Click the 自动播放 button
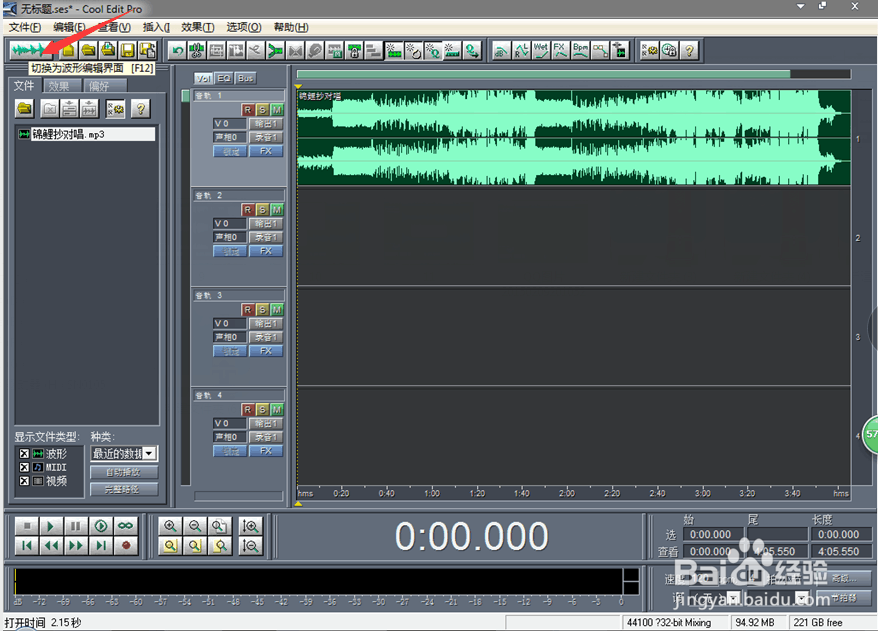Screen dimensions: 878x631 tap(124, 472)
